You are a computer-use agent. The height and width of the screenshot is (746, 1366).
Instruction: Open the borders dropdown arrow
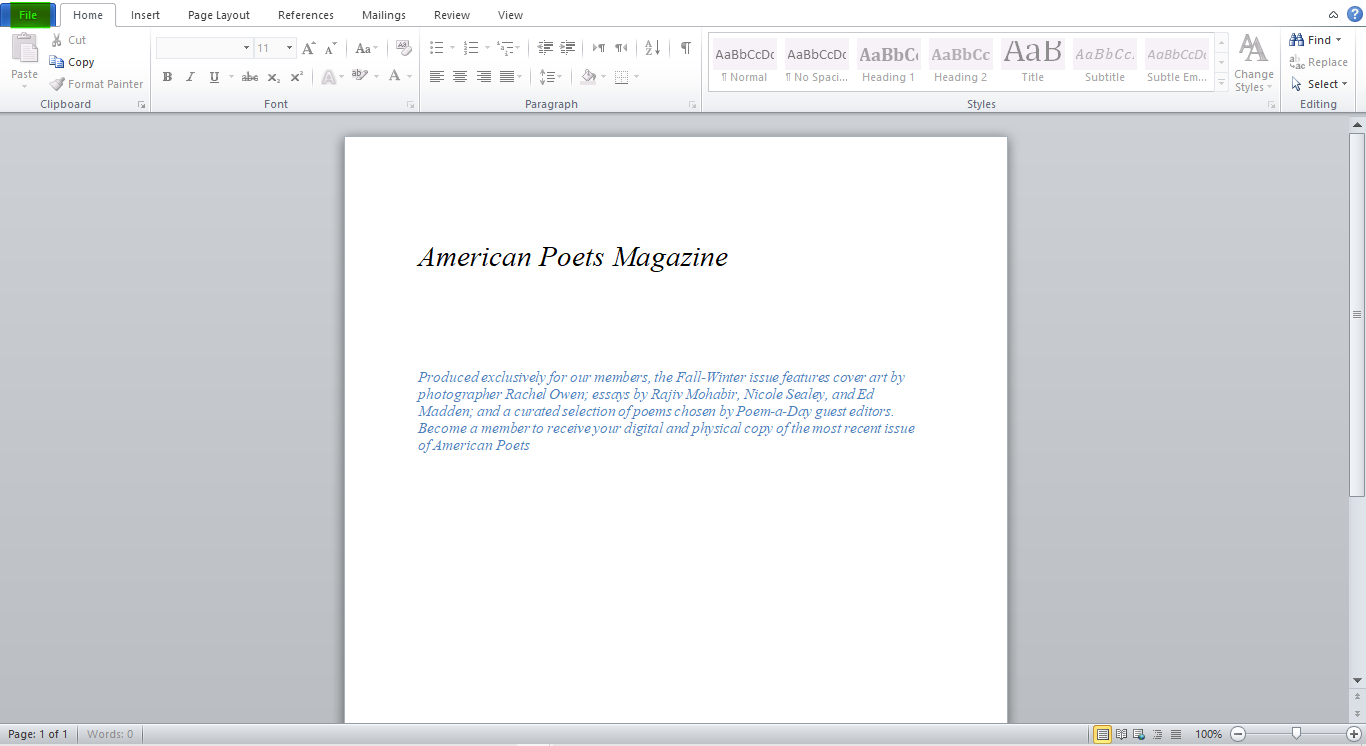636,77
